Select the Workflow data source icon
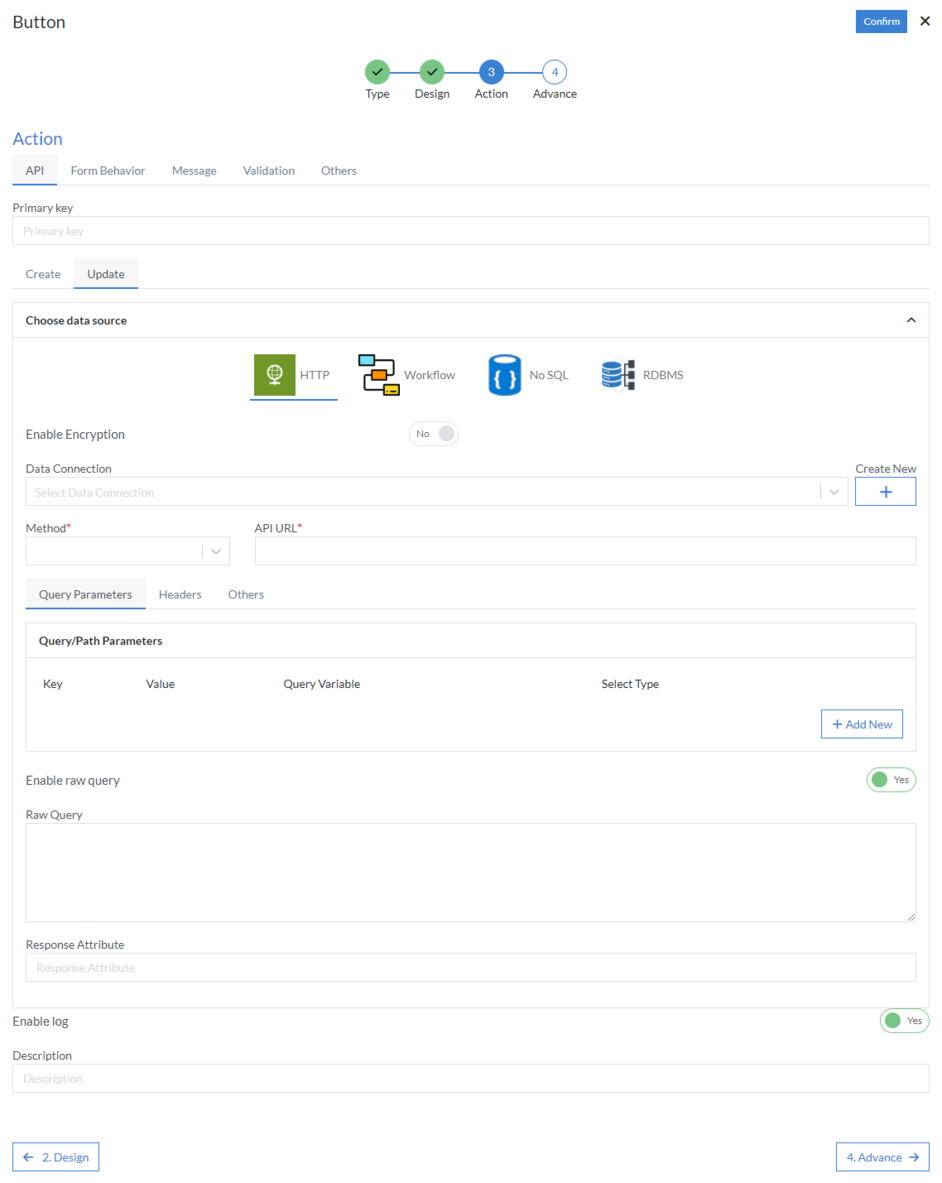The image size is (942, 1183). [378, 374]
